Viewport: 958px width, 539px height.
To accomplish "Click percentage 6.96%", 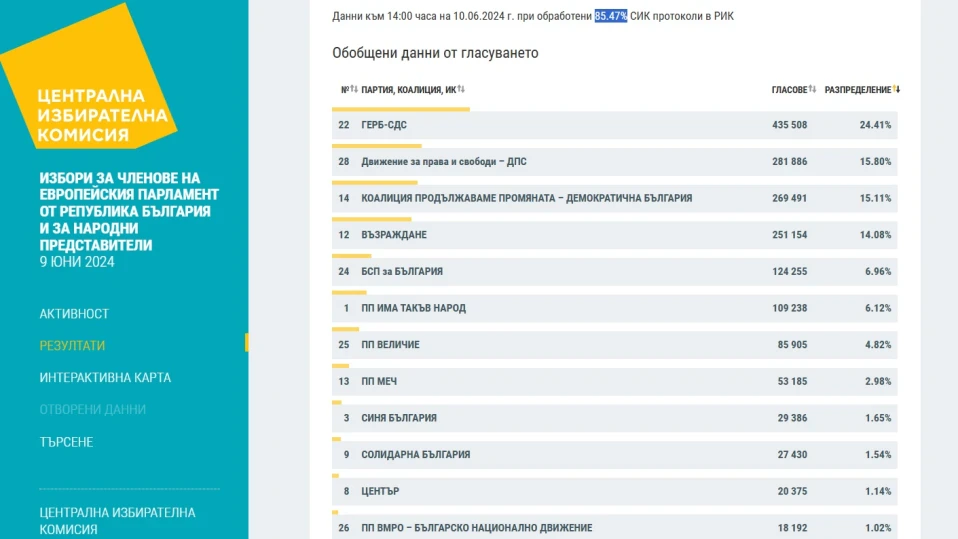I will [x=878, y=271].
